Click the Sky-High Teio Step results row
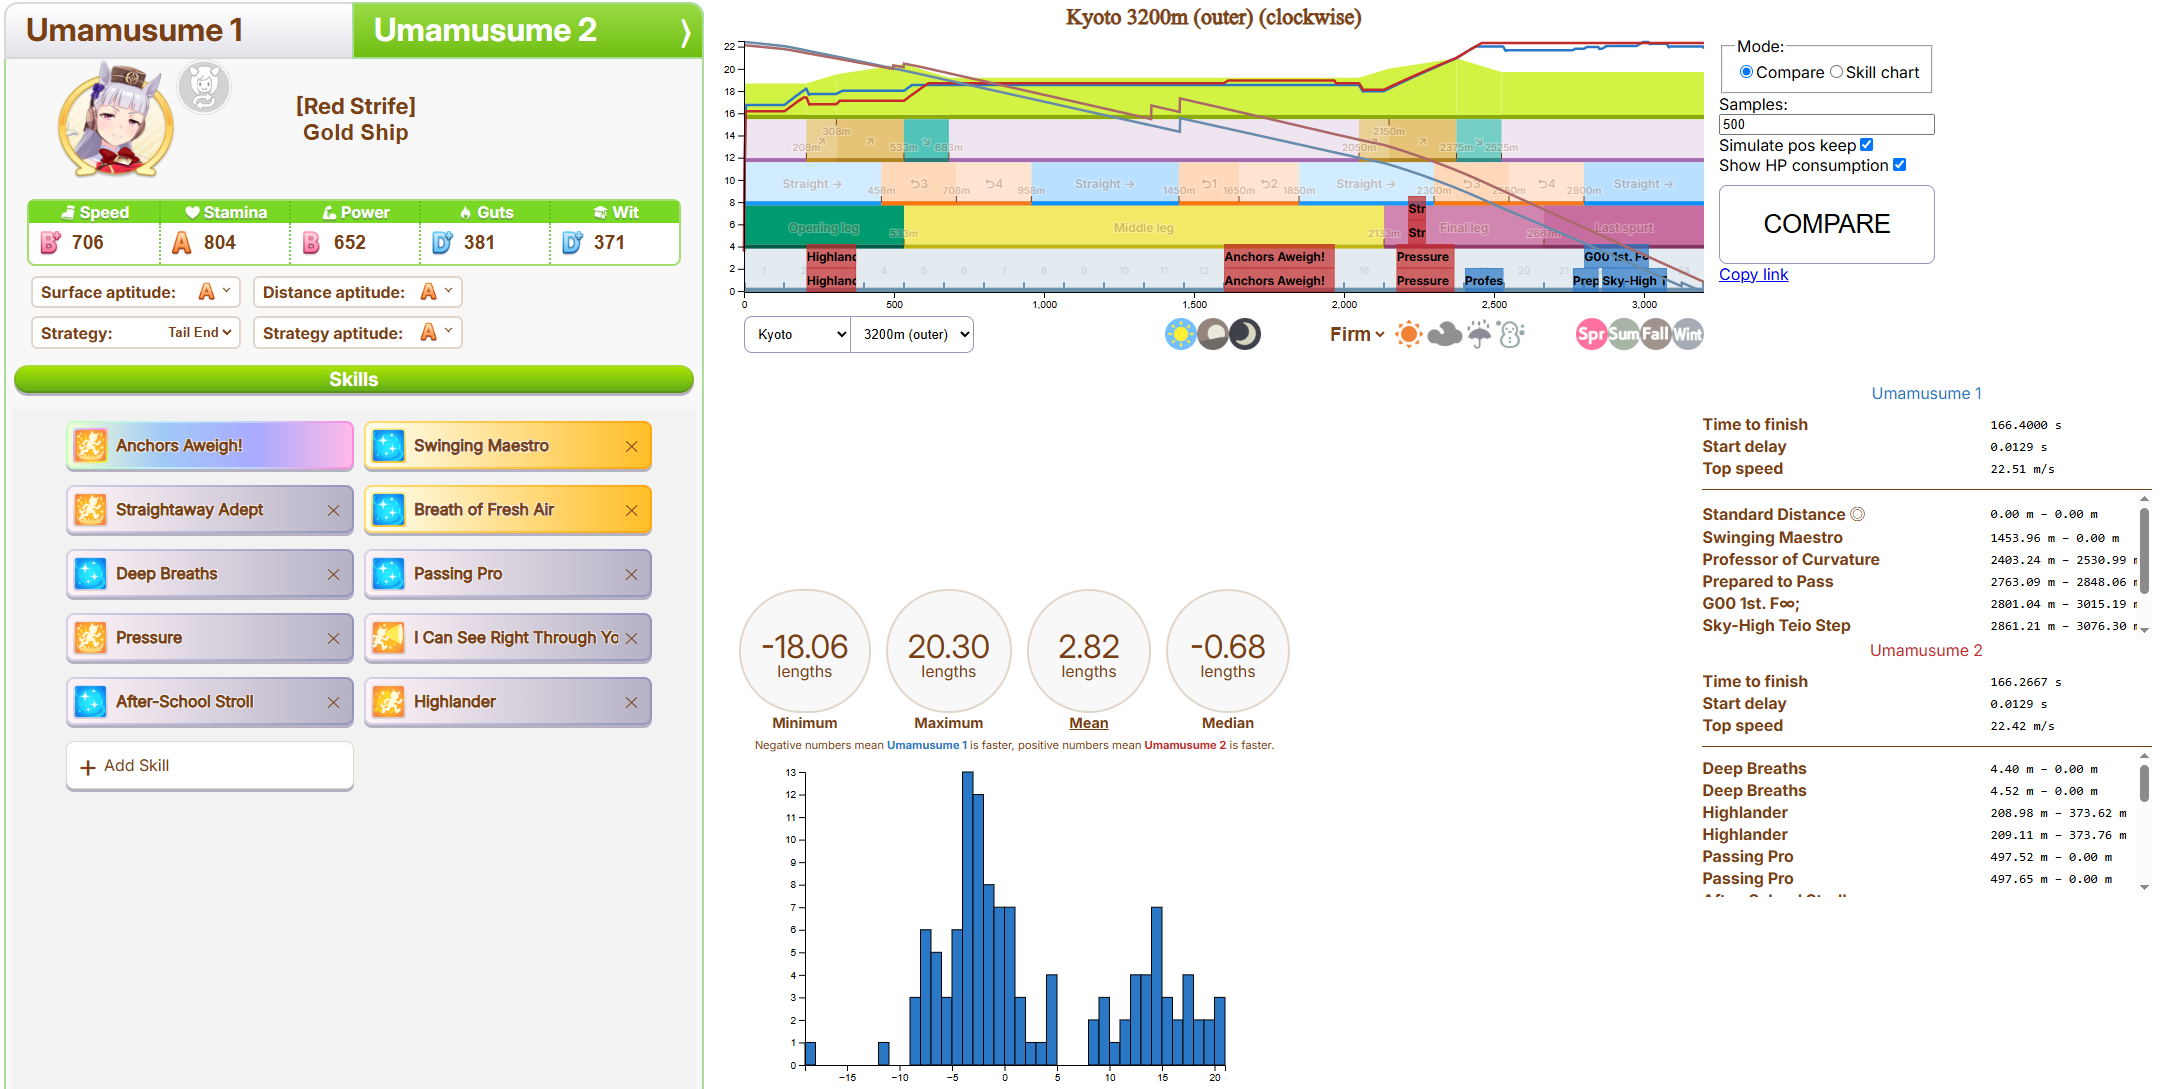Viewport: 2172px width, 1089px height. 1920,625
